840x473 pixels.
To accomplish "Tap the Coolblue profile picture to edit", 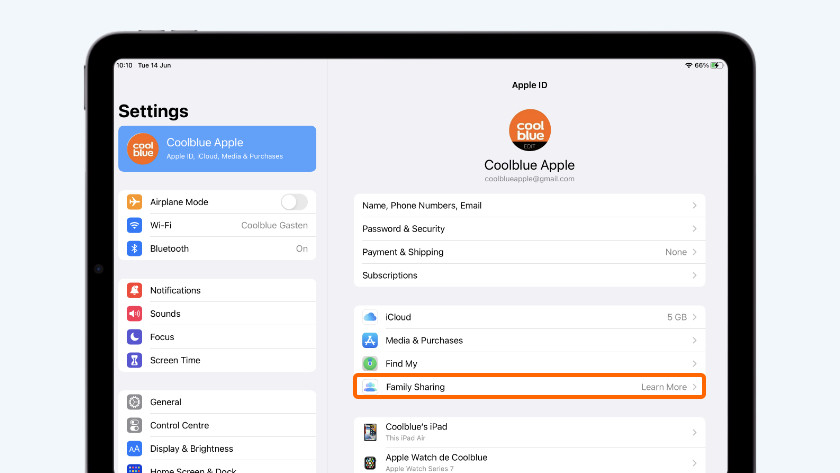I will [529, 131].
